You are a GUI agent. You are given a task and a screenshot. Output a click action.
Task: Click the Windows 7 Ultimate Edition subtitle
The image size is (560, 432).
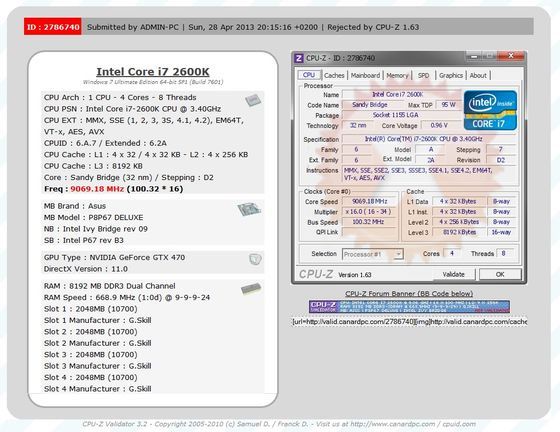coord(153,82)
